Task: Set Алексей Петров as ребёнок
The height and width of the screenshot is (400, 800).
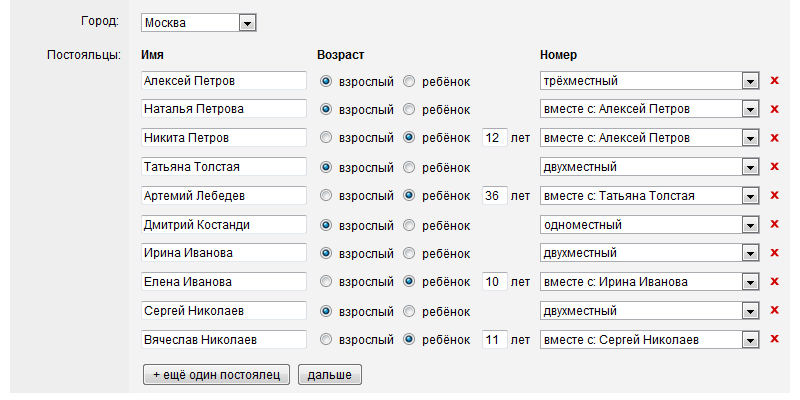Action: 409,81
